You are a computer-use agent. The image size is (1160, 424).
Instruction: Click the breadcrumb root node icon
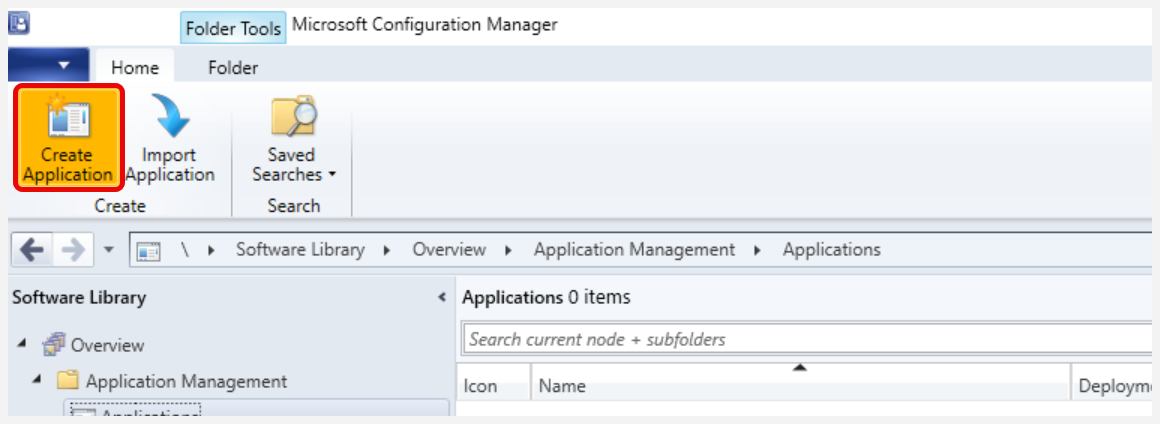(x=149, y=250)
